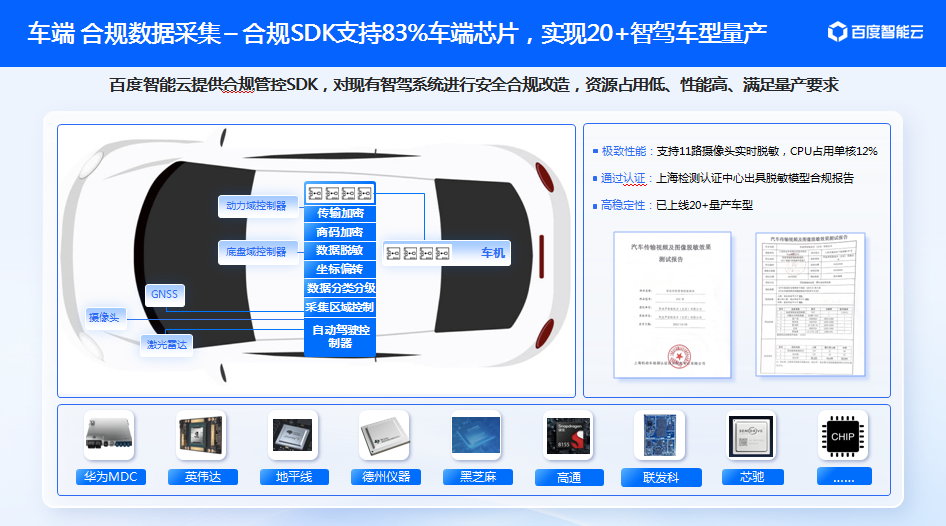Click the 采集区域控制 module
Image resolution: width=946 pixels, height=526 pixels.
tap(340, 307)
